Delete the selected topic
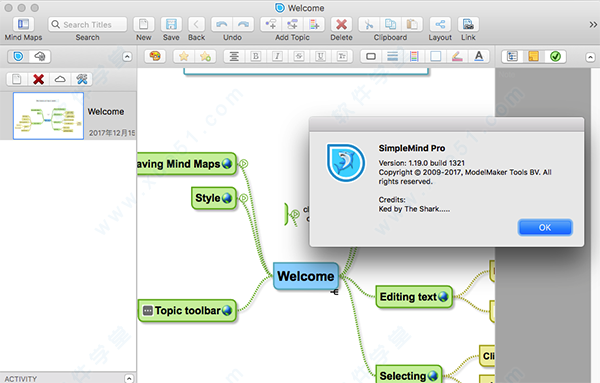The height and width of the screenshot is (383, 600). point(341,24)
